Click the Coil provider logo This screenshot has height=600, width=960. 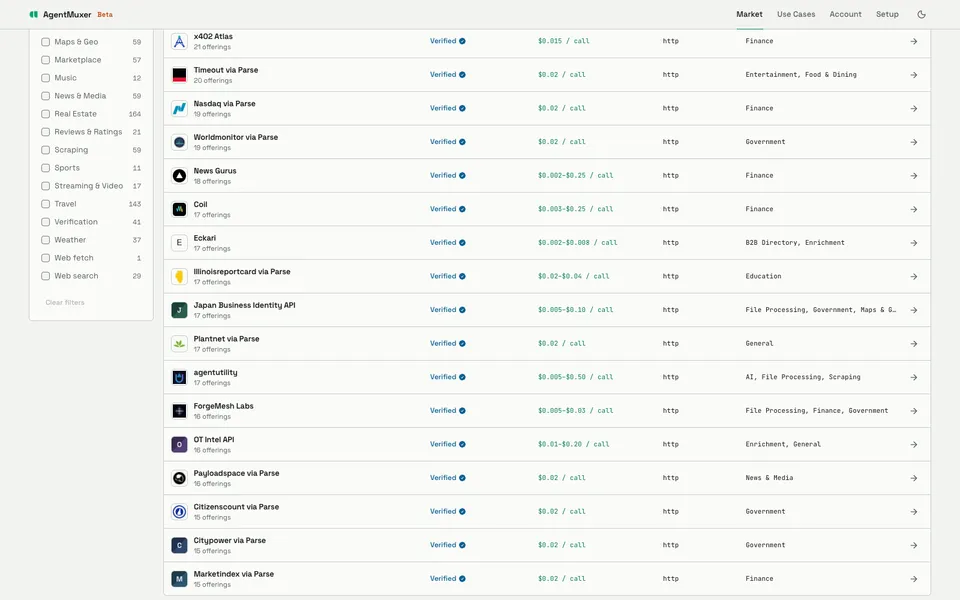tap(179, 209)
